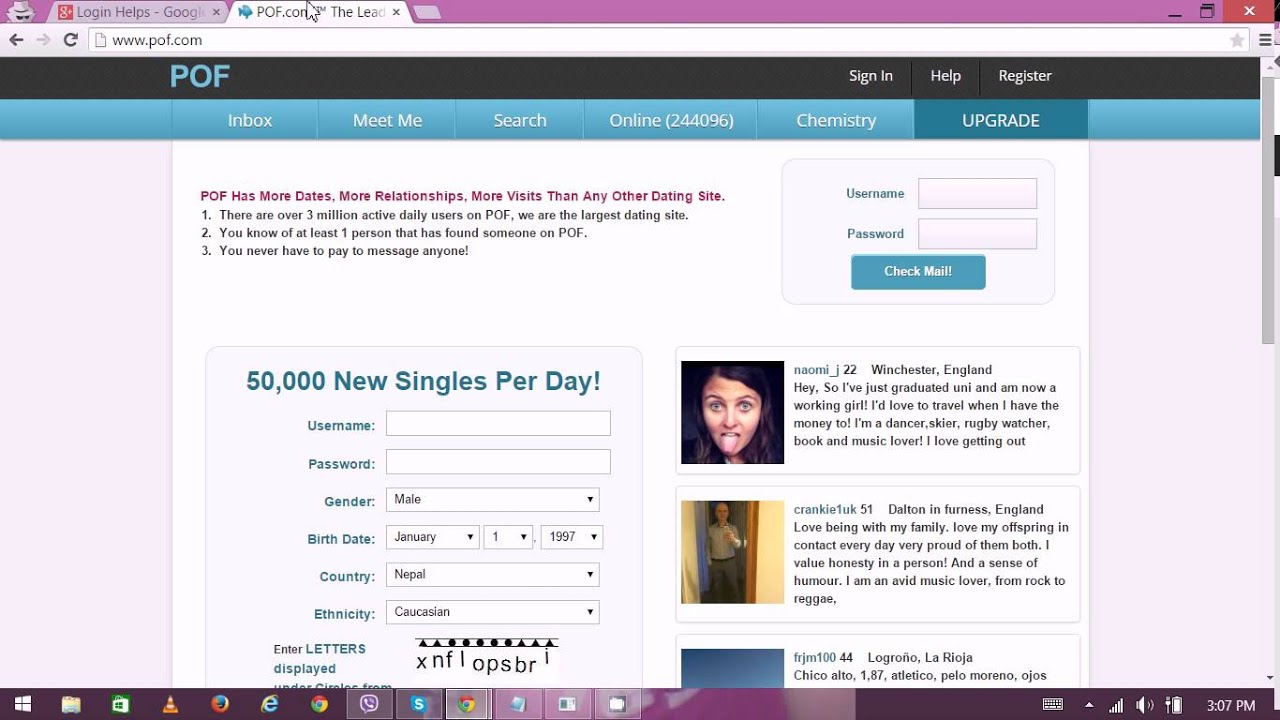Open File Explorer from taskbar
1280x720 pixels.
tap(71, 704)
